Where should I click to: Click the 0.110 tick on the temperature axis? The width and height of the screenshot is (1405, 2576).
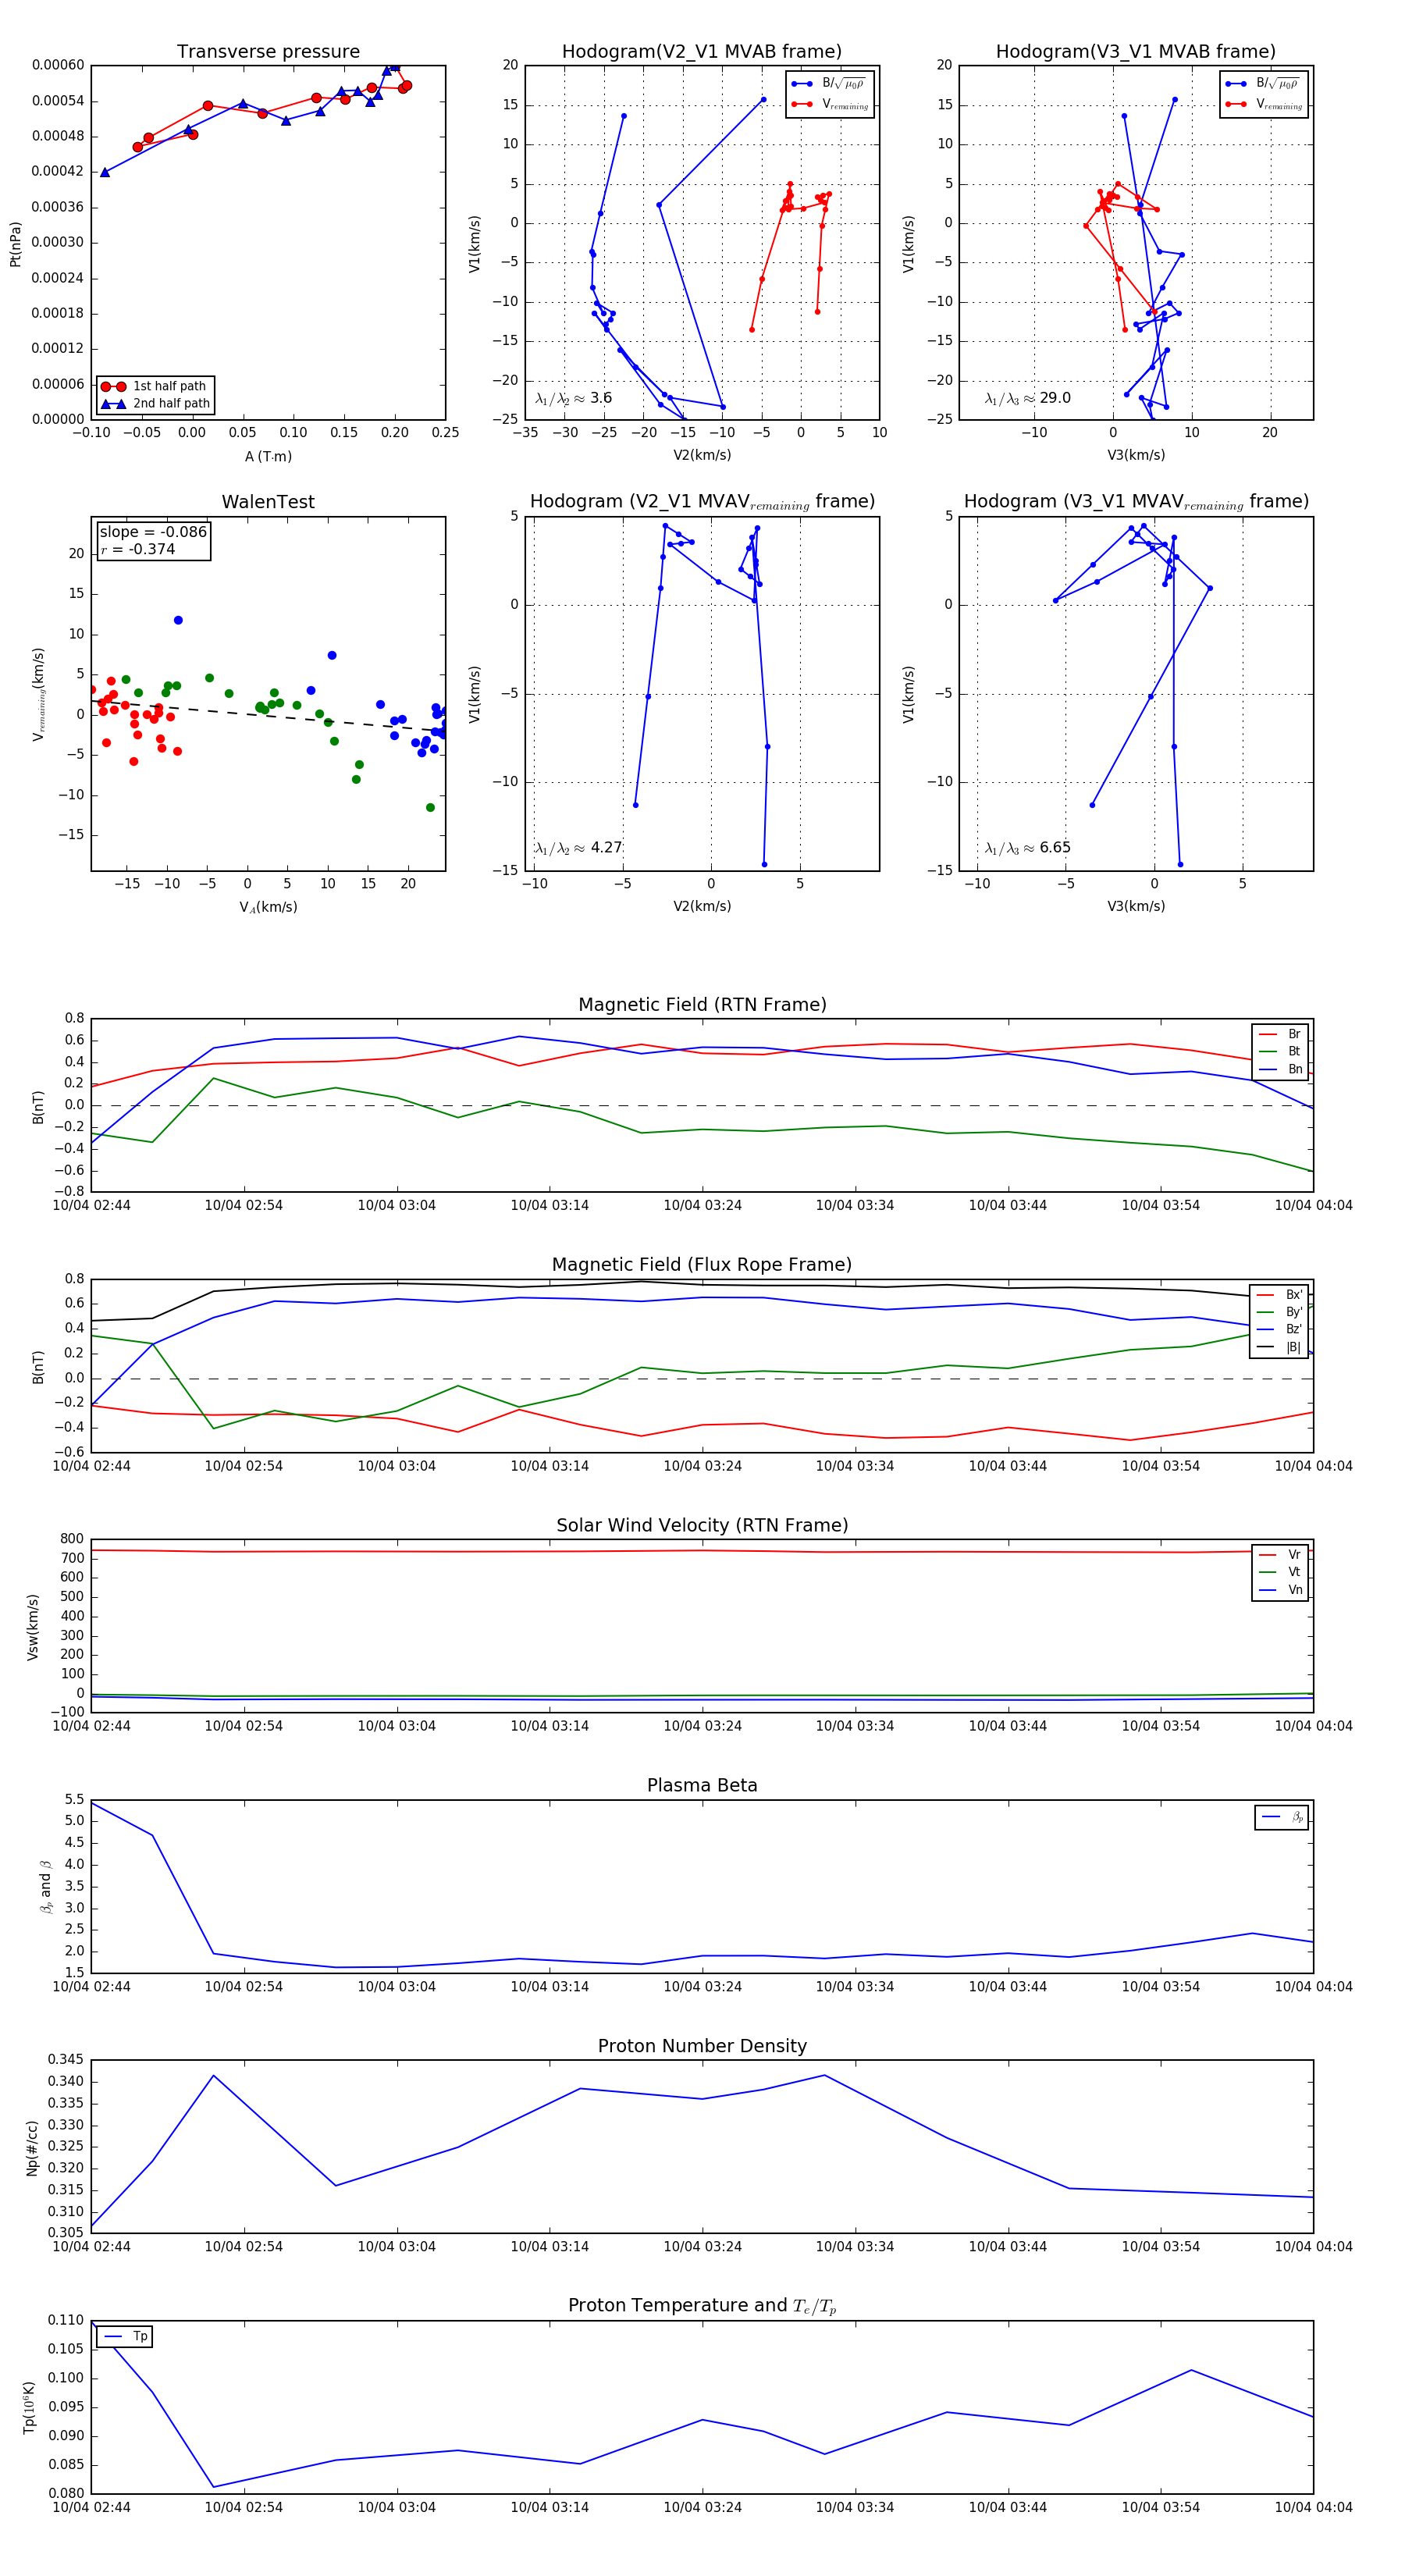65,2319
